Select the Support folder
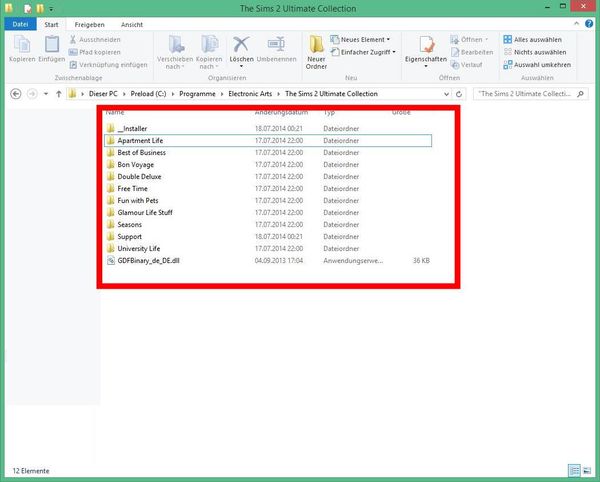 [268, 236]
